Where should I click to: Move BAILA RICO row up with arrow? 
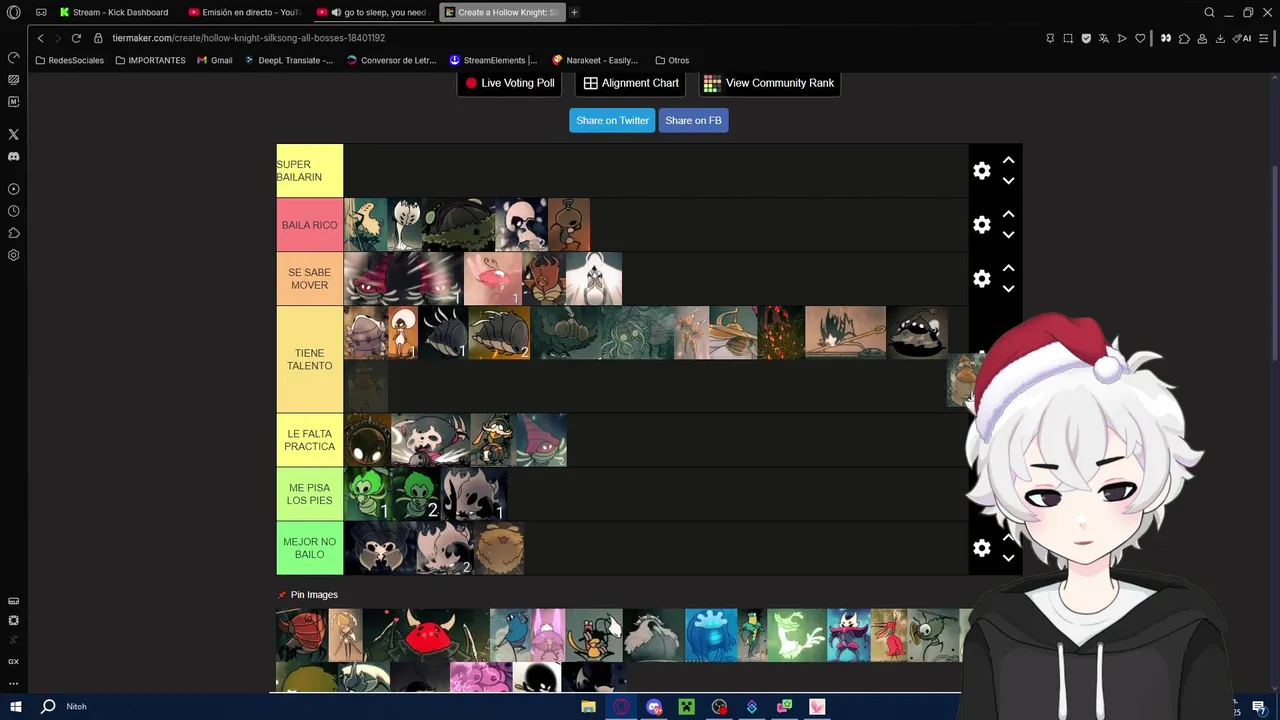(x=1008, y=214)
